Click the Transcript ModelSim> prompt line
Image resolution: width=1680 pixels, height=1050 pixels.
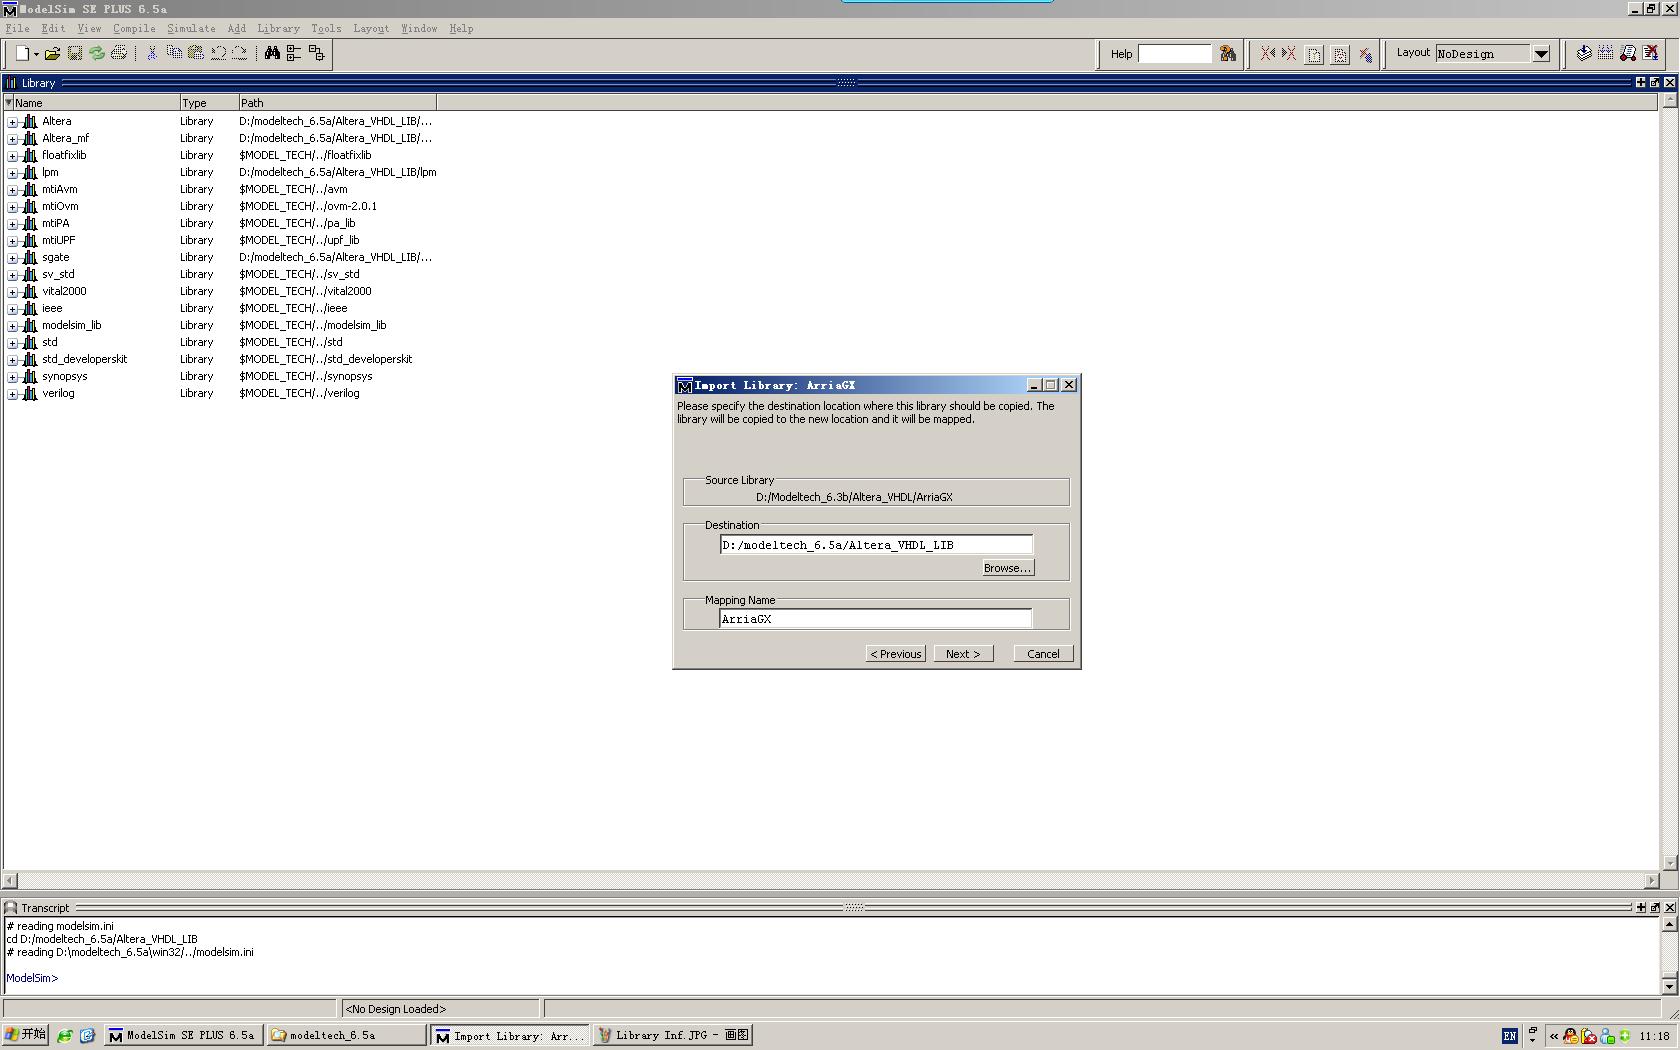coord(32,978)
